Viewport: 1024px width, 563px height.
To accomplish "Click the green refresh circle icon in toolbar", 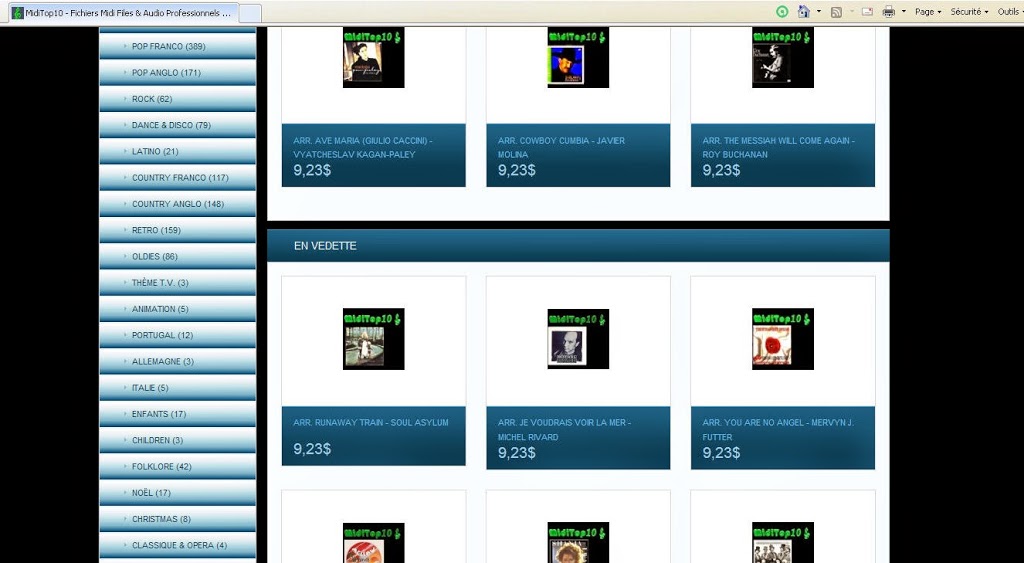I will pyautogui.click(x=782, y=11).
